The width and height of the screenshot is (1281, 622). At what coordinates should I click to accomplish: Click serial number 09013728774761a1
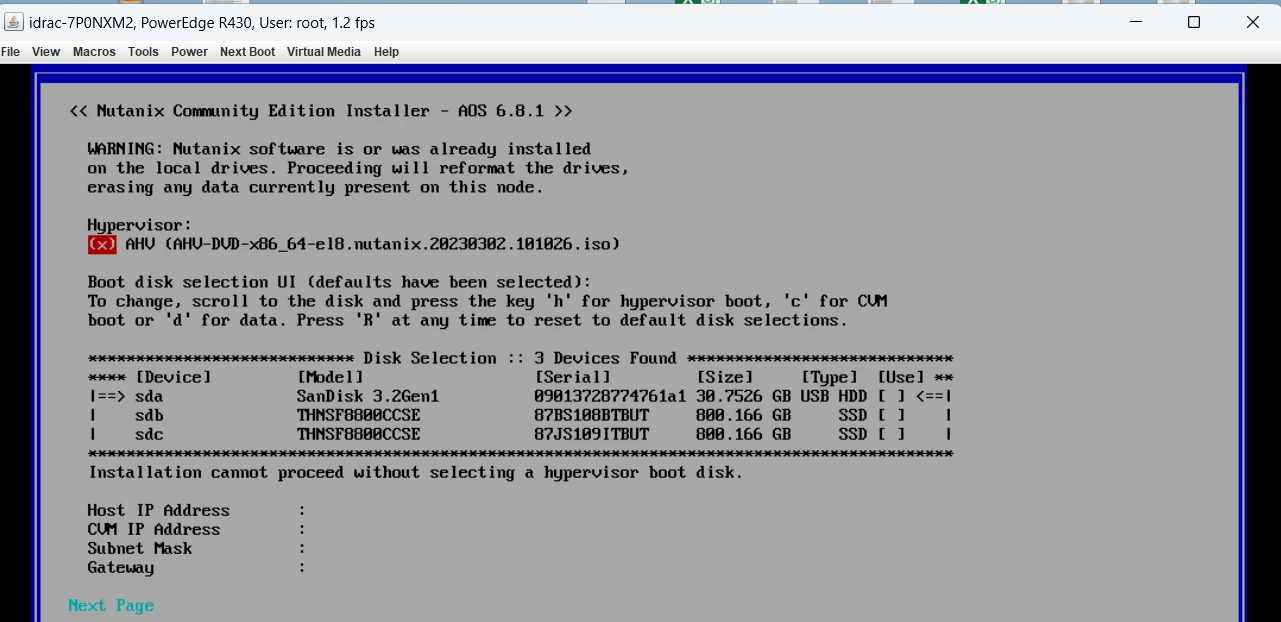click(x=610, y=397)
